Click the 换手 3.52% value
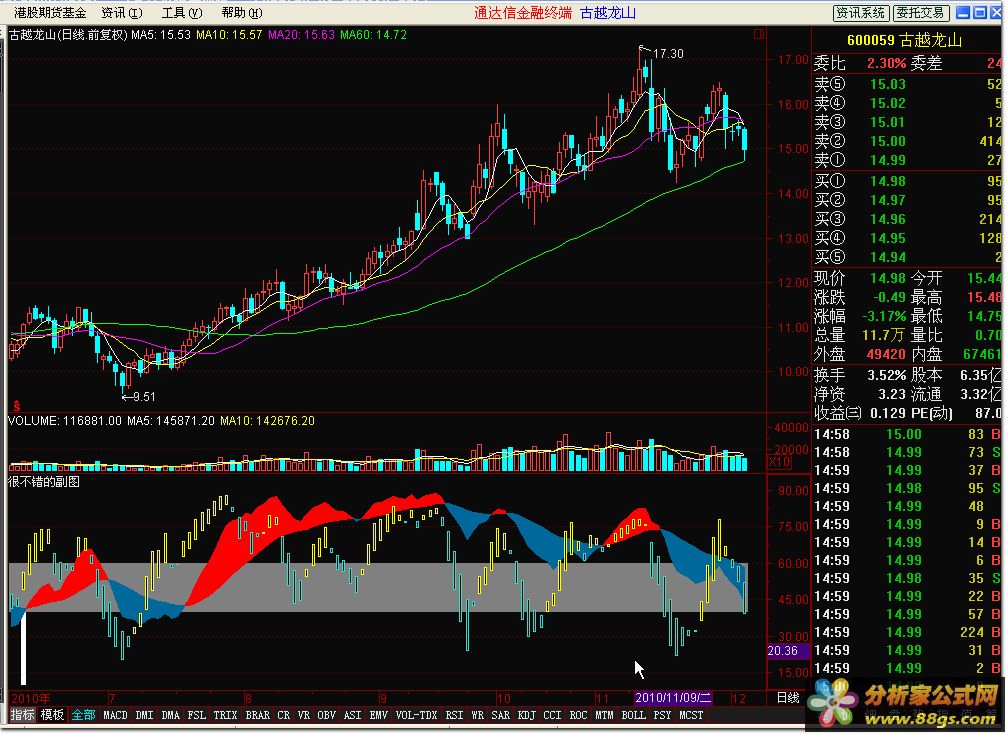Viewport: 1007px width, 734px height. click(887, 375)
